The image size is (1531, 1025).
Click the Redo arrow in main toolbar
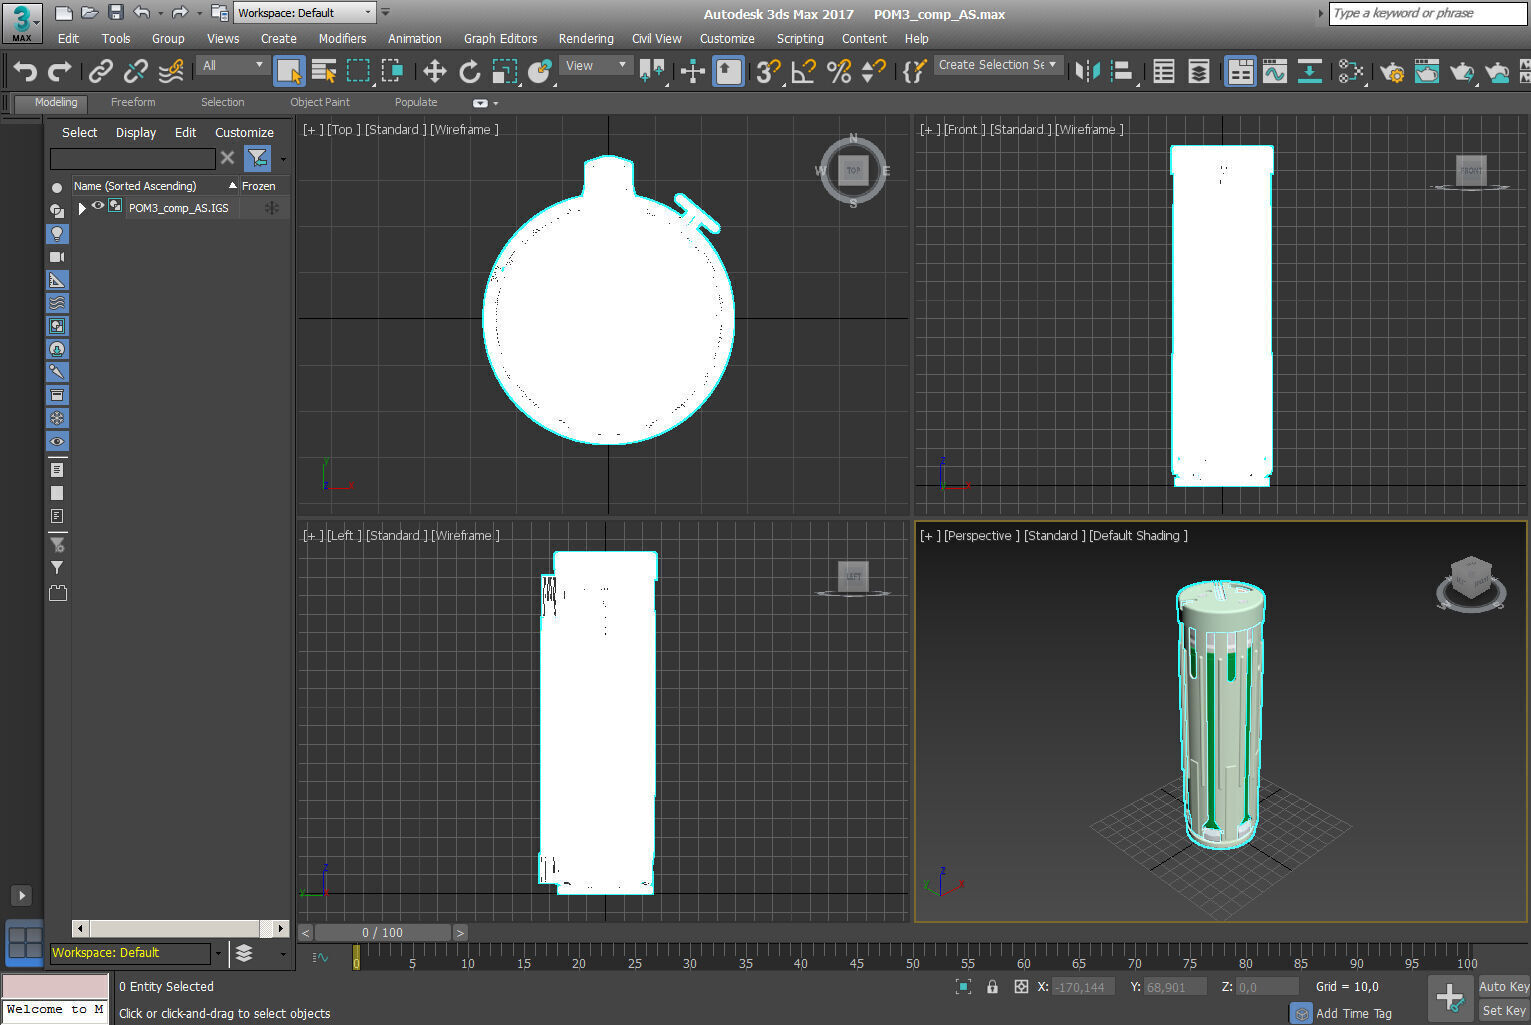coord(60,70)
